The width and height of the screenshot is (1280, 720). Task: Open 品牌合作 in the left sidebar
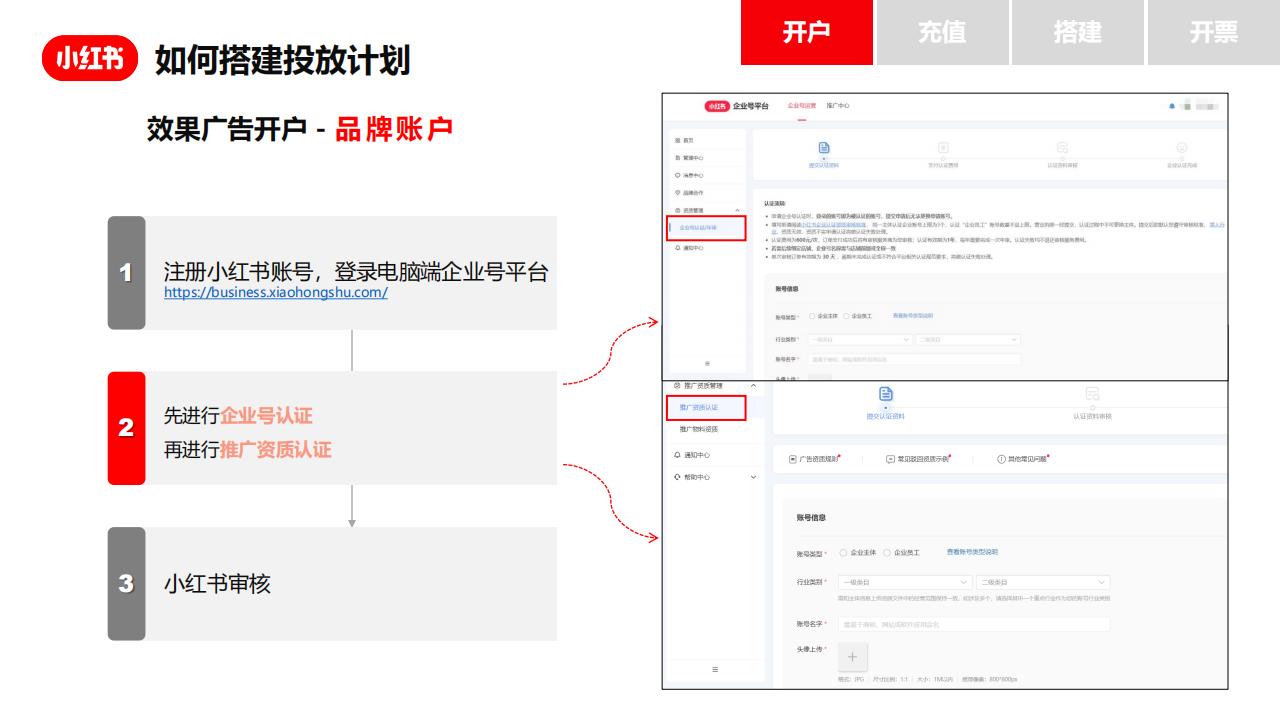pyautogui.click(x=690, y=192)
